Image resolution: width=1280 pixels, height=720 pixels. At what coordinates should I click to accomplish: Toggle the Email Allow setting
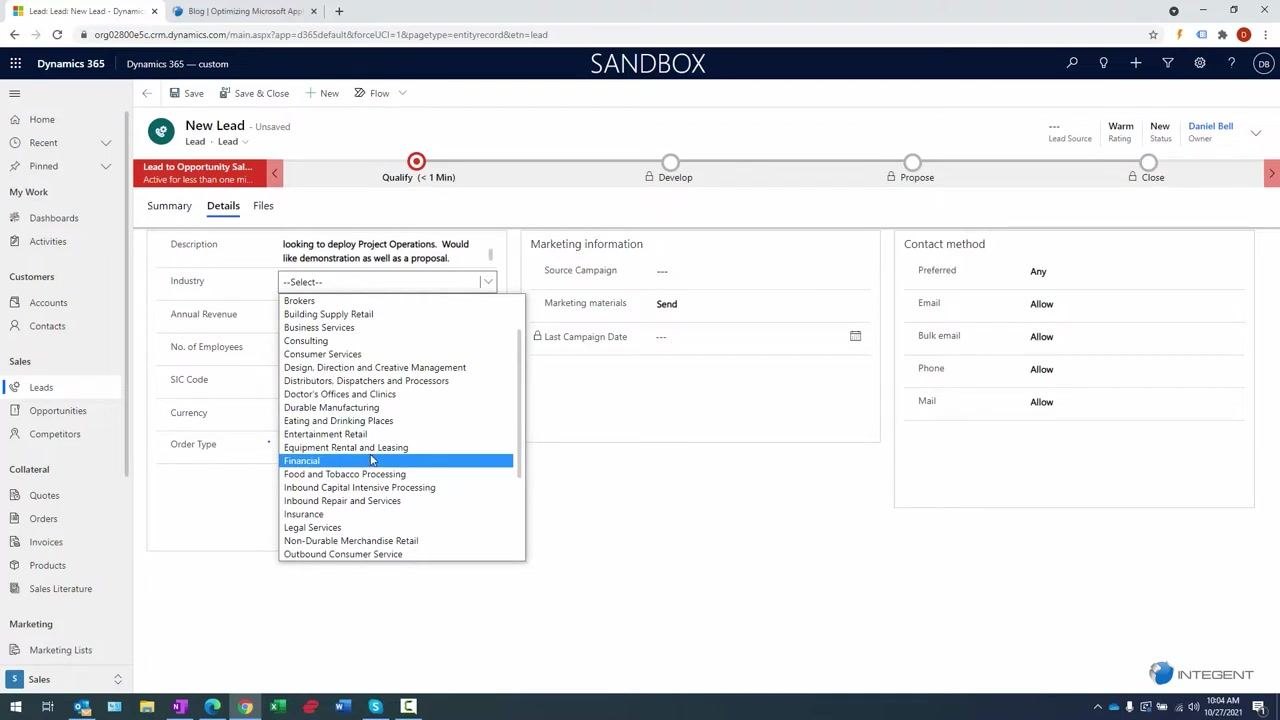[x=1041, y=304]
